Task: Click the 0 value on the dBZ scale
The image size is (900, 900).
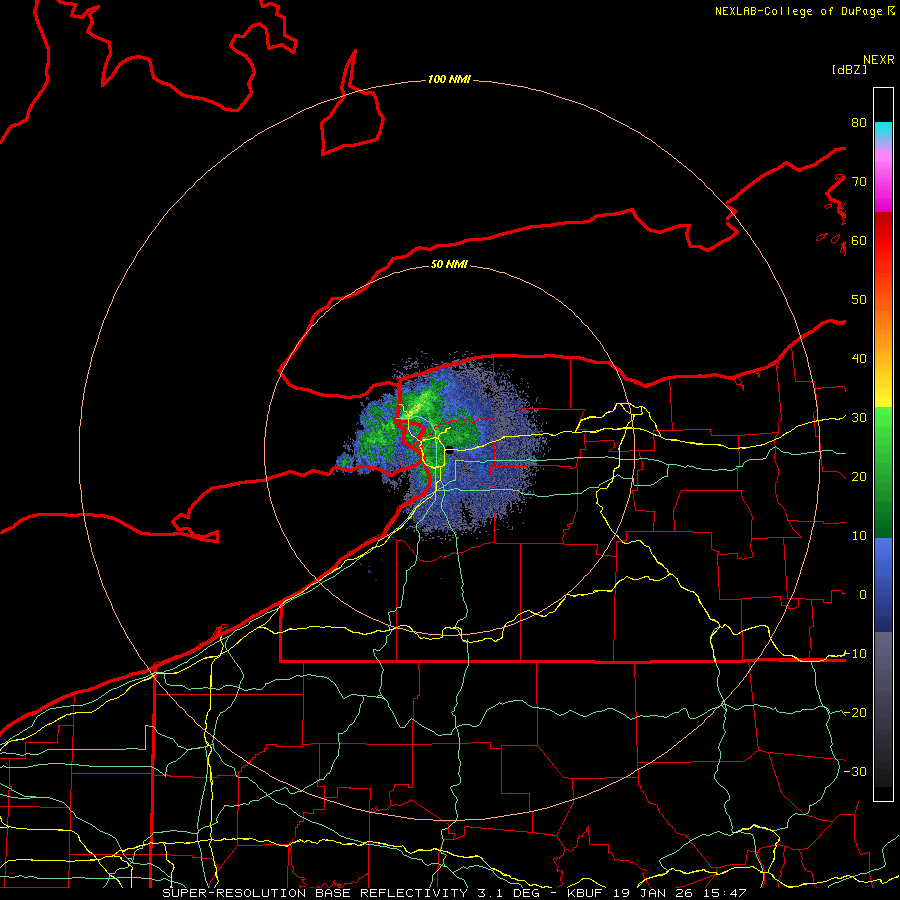Action: (x=863, y=595)
